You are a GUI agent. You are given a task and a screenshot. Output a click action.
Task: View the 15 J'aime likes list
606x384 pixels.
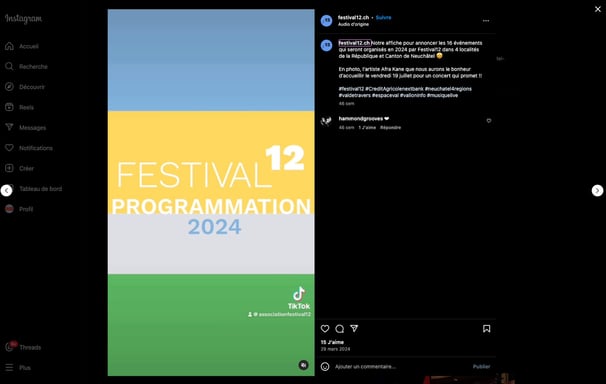[x=332, y=342]
